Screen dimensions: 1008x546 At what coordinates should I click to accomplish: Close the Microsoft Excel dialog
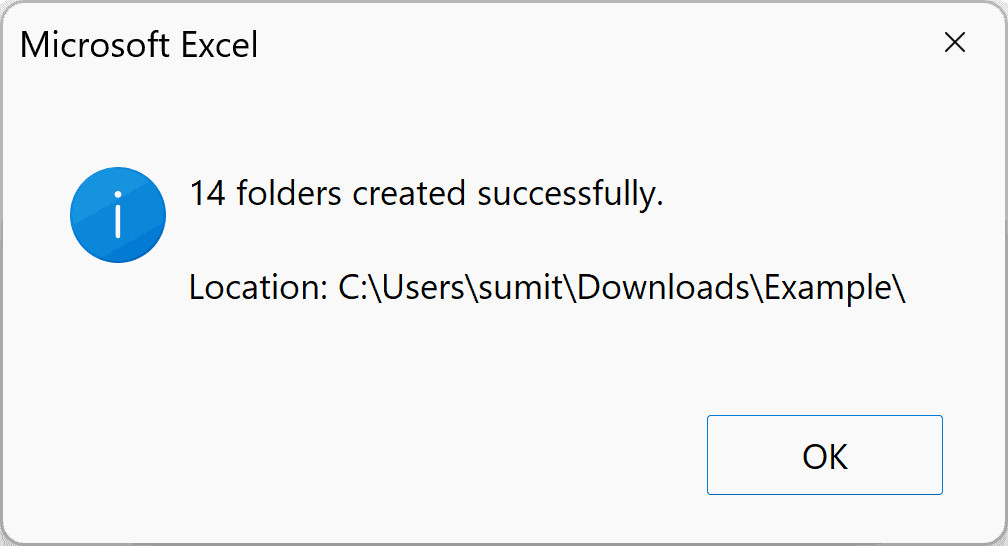(x=955, y=43)
